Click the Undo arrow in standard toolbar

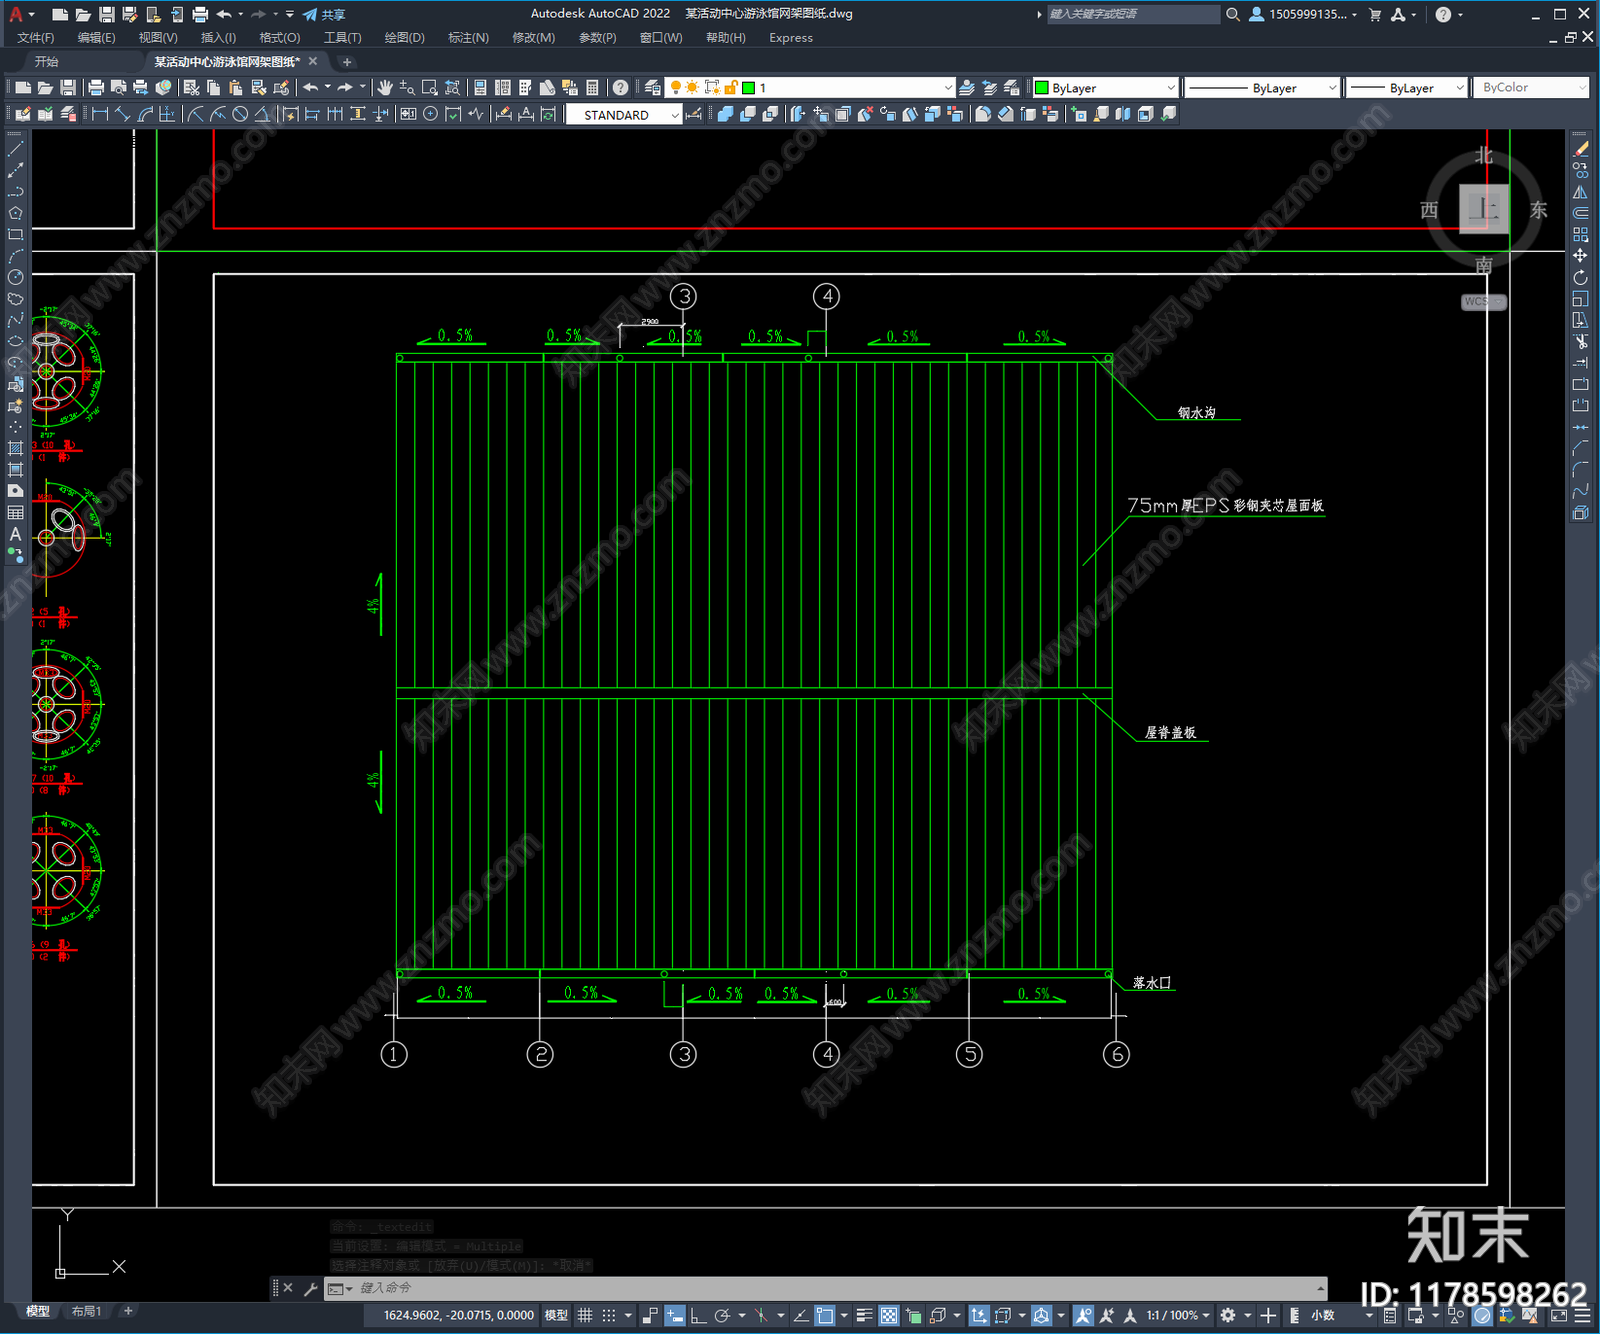(x=311, y=88)
